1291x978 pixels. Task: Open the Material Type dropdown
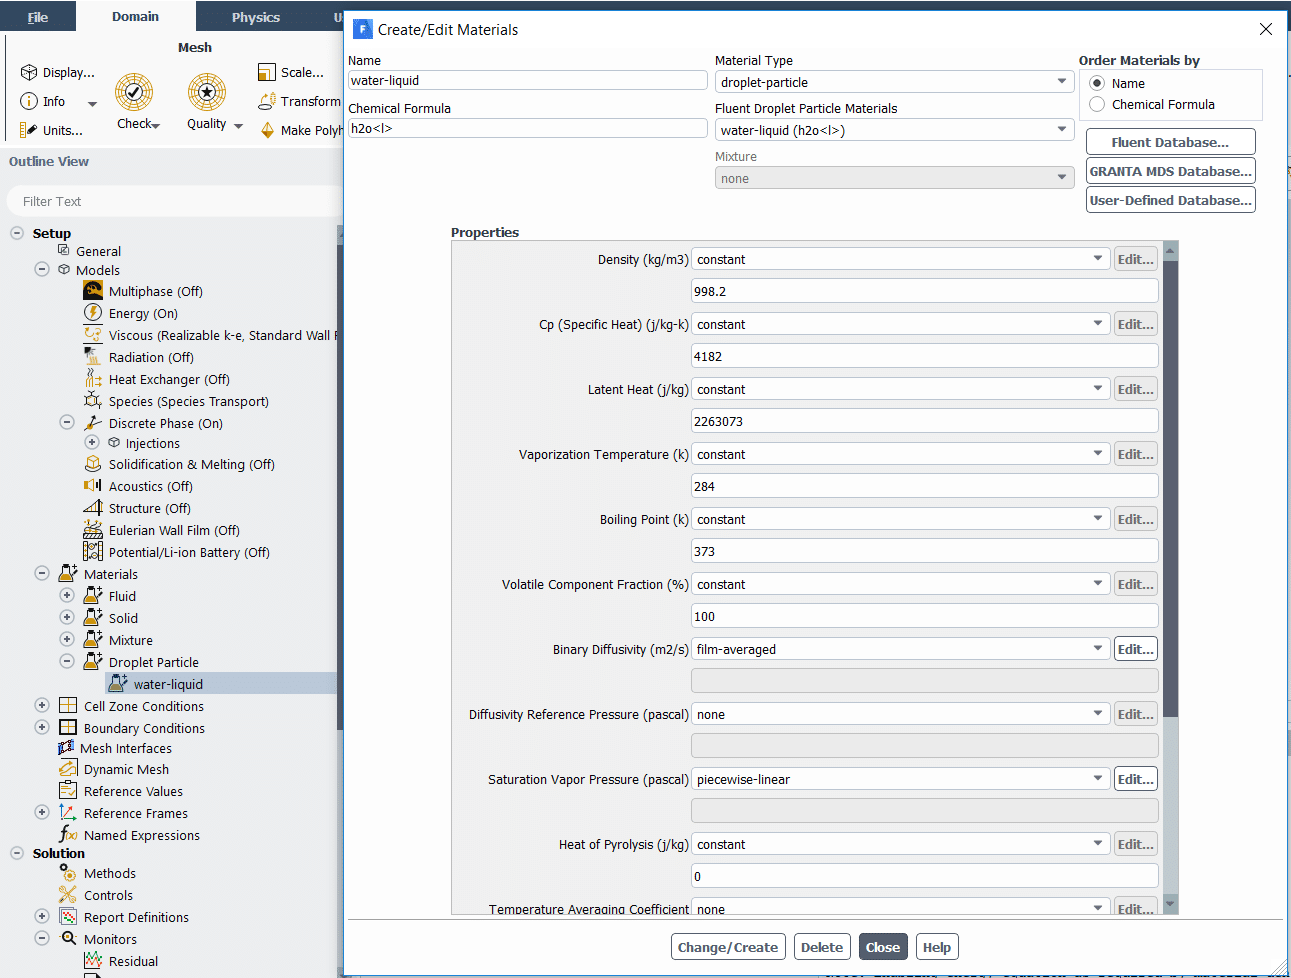point(894,82)
